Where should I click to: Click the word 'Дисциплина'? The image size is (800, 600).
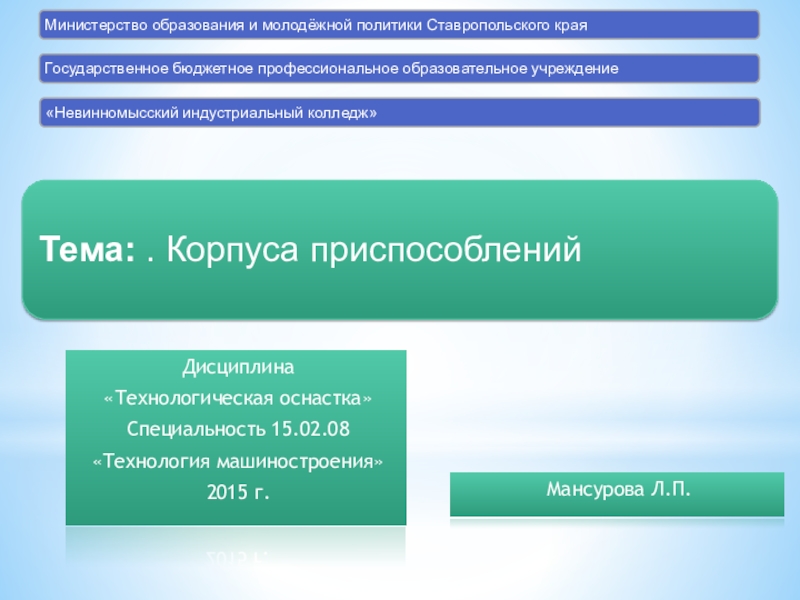238,367
